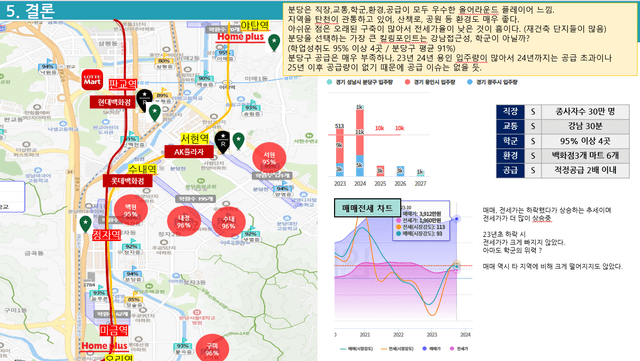Select the red 수내 96% circle marker
This screenshot has width=640, height=361.
click(228, 222)
